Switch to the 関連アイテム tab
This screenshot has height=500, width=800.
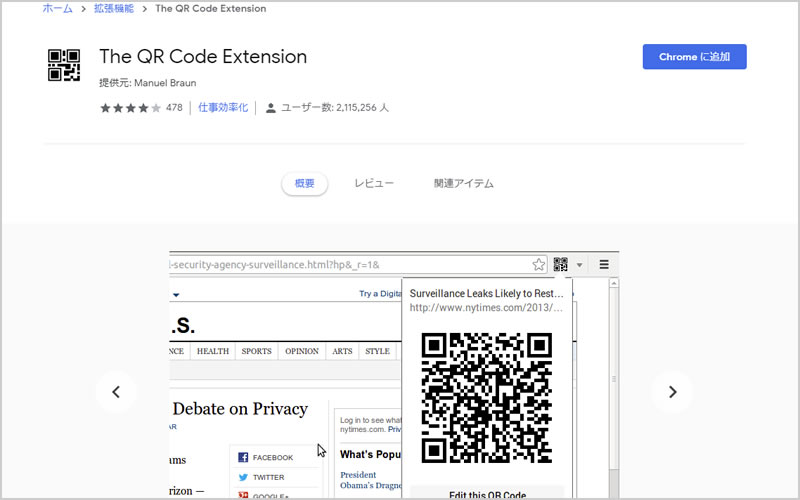tap(464, 184)
